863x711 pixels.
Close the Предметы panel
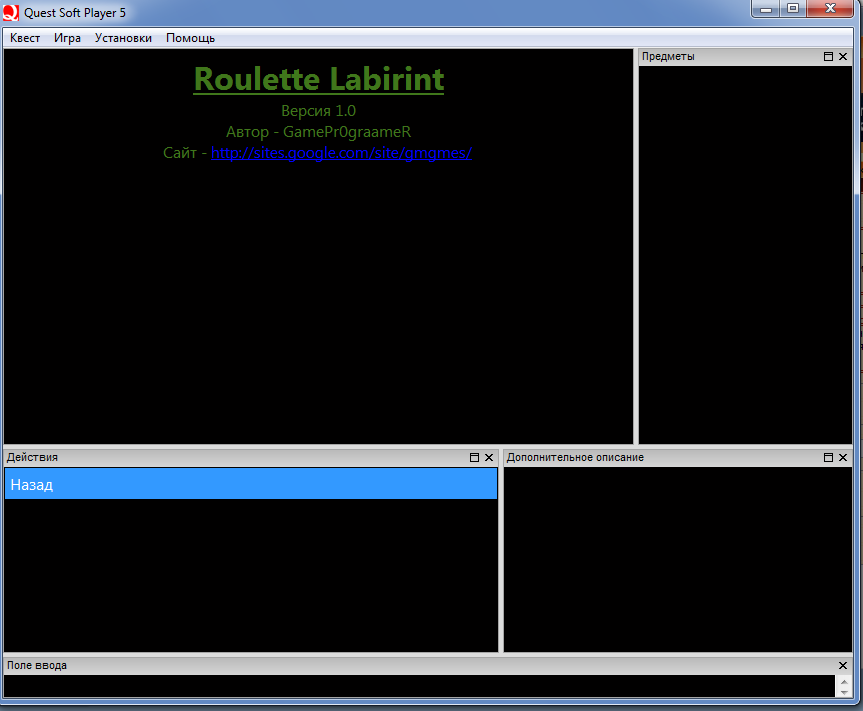click(843, 57)
